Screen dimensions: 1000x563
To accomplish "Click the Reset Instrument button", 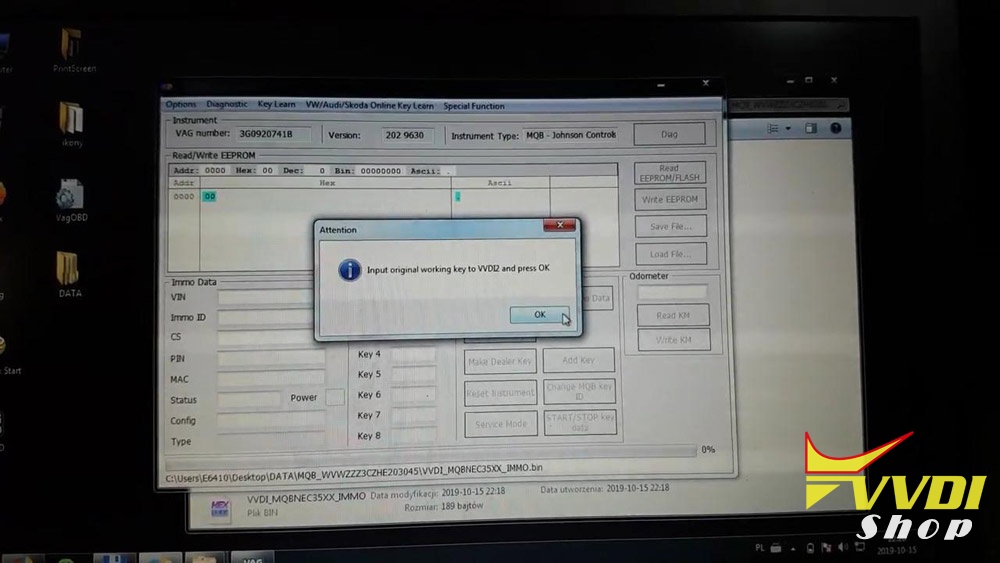I will [x=500, y=393].
